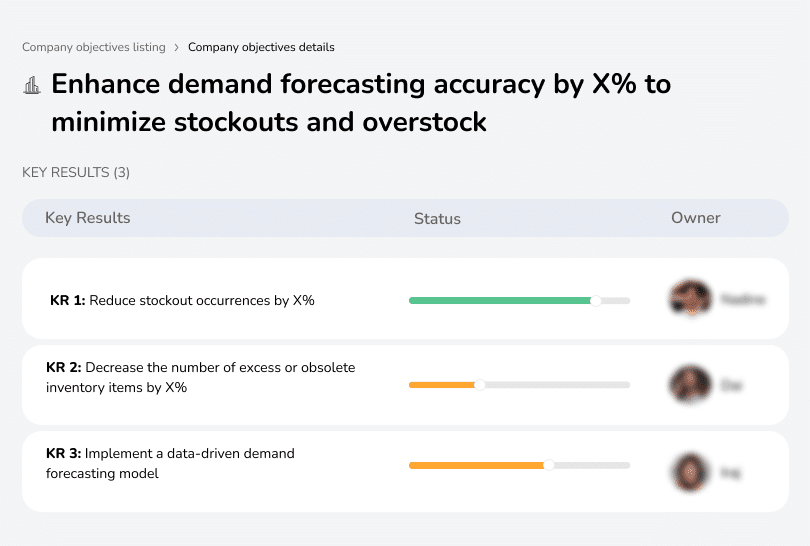Go to Company objectives listing breadcrumb
This screenshot has height=546, width=810.
tap(94, 47)
